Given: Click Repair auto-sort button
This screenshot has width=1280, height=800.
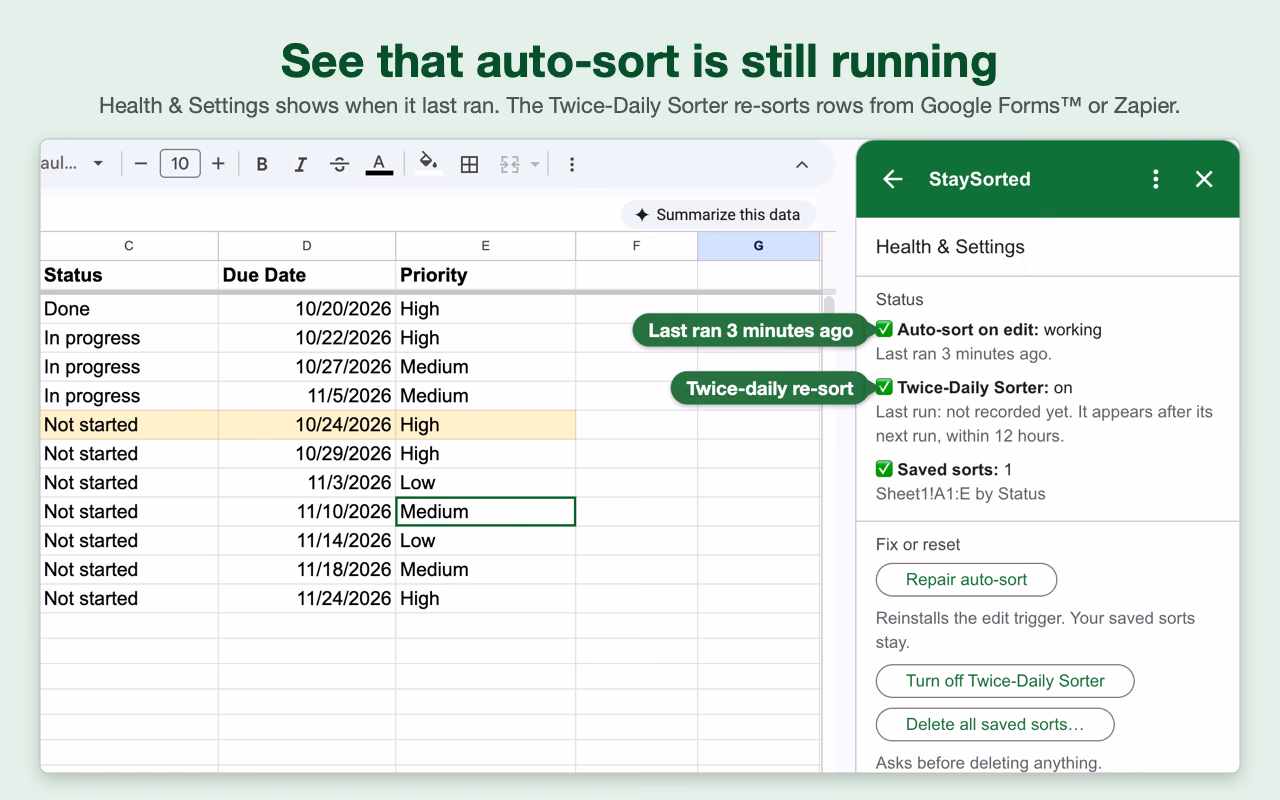Looking at the screenshot, I should (966, 580).
